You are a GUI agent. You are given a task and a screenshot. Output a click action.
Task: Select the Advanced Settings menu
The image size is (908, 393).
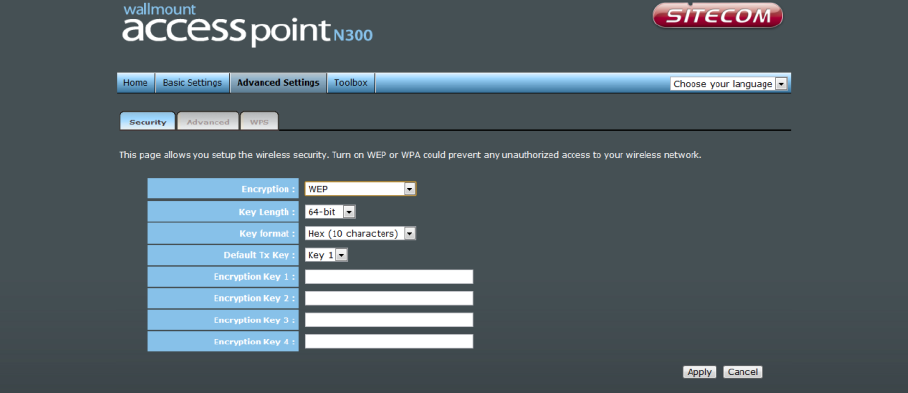279,83
